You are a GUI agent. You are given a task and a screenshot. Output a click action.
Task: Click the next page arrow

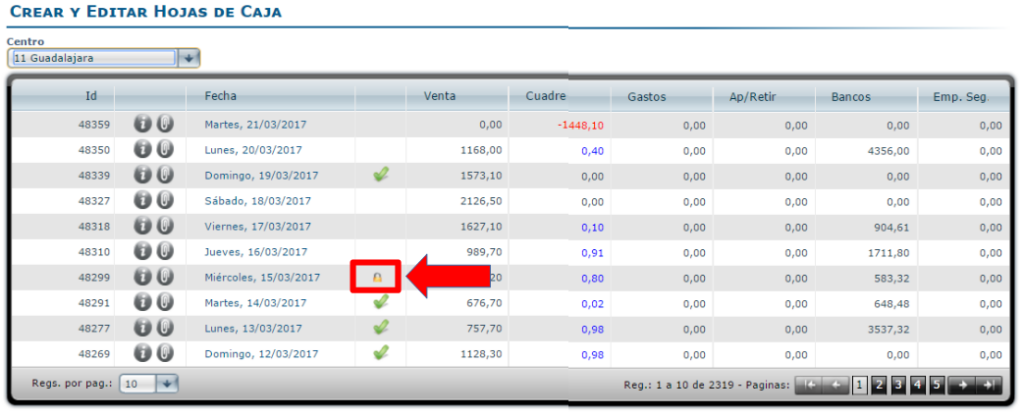[963, 384]
